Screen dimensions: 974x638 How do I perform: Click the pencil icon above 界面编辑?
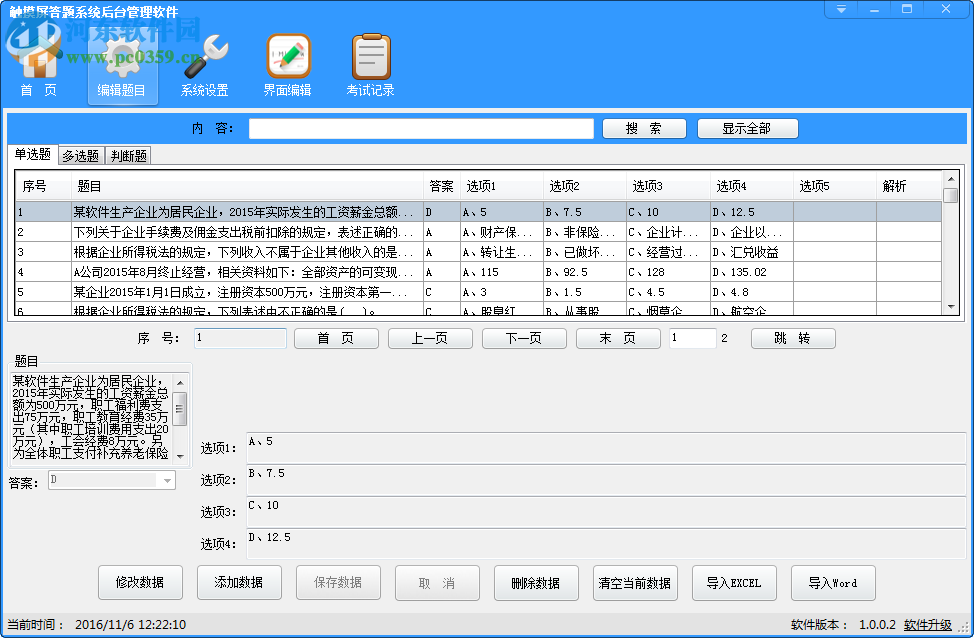(x=287, y=55)
